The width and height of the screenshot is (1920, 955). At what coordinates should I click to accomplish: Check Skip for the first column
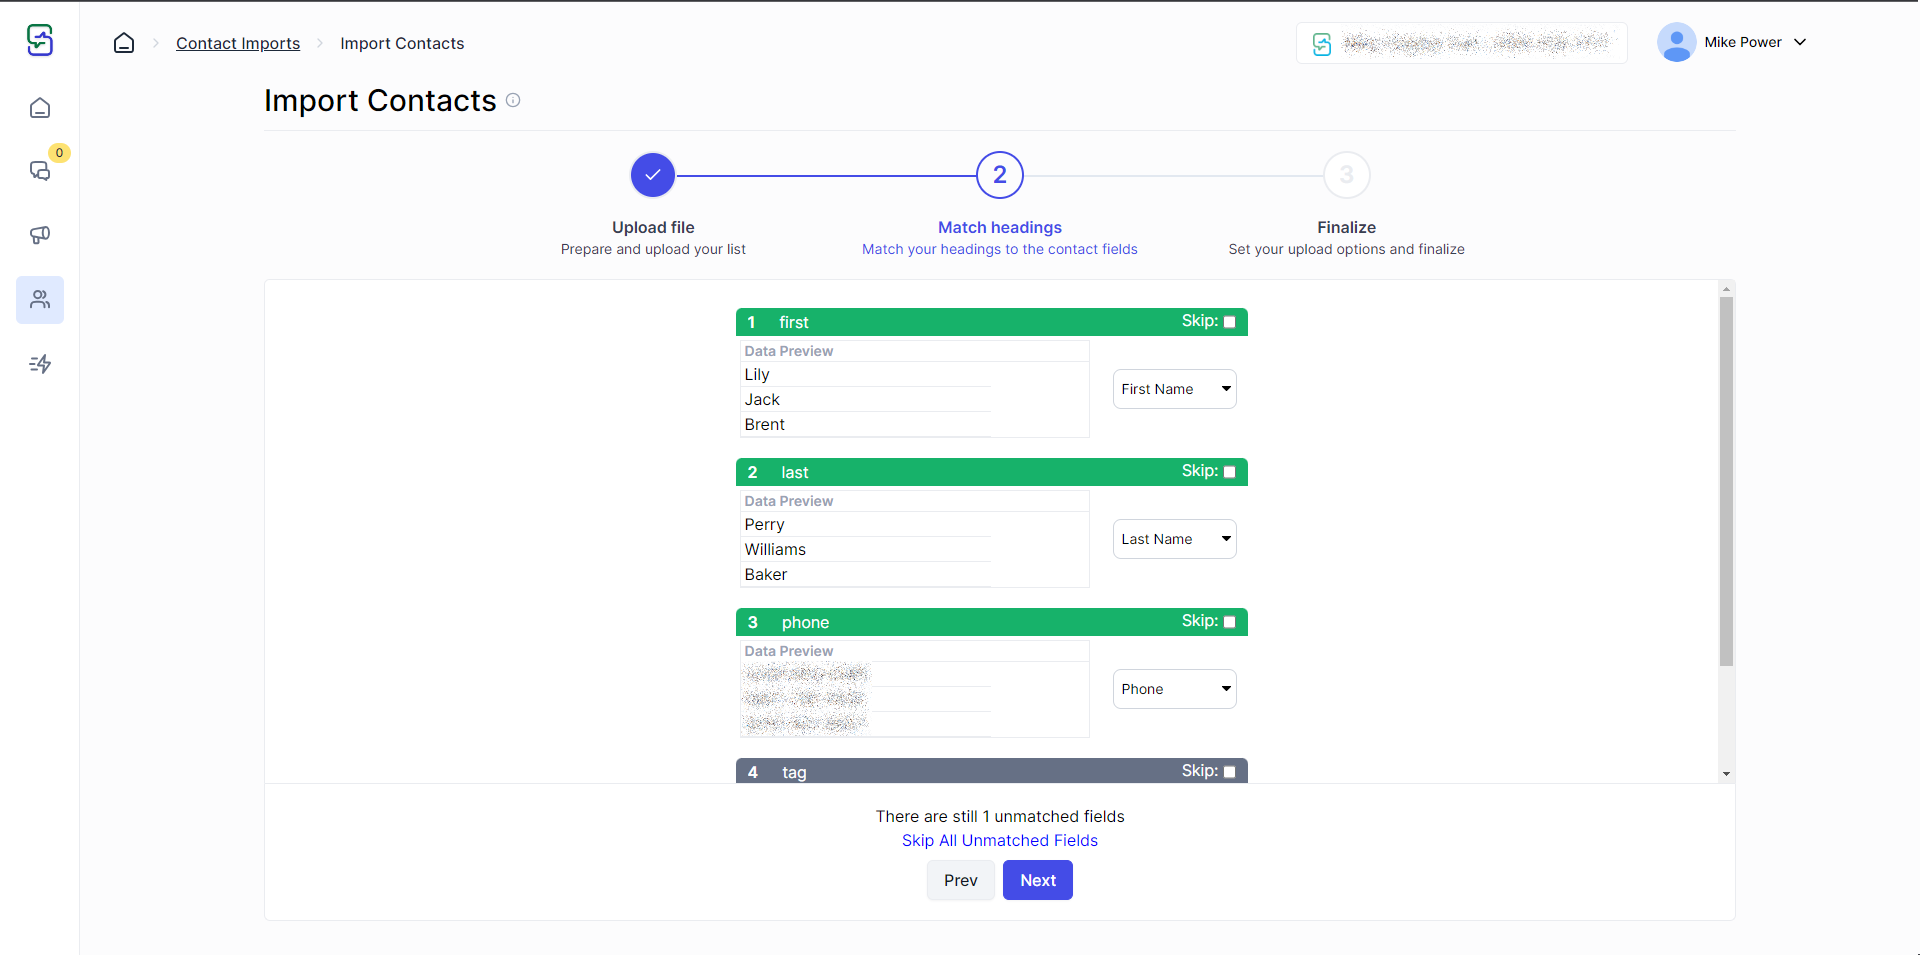(1230, 322)
